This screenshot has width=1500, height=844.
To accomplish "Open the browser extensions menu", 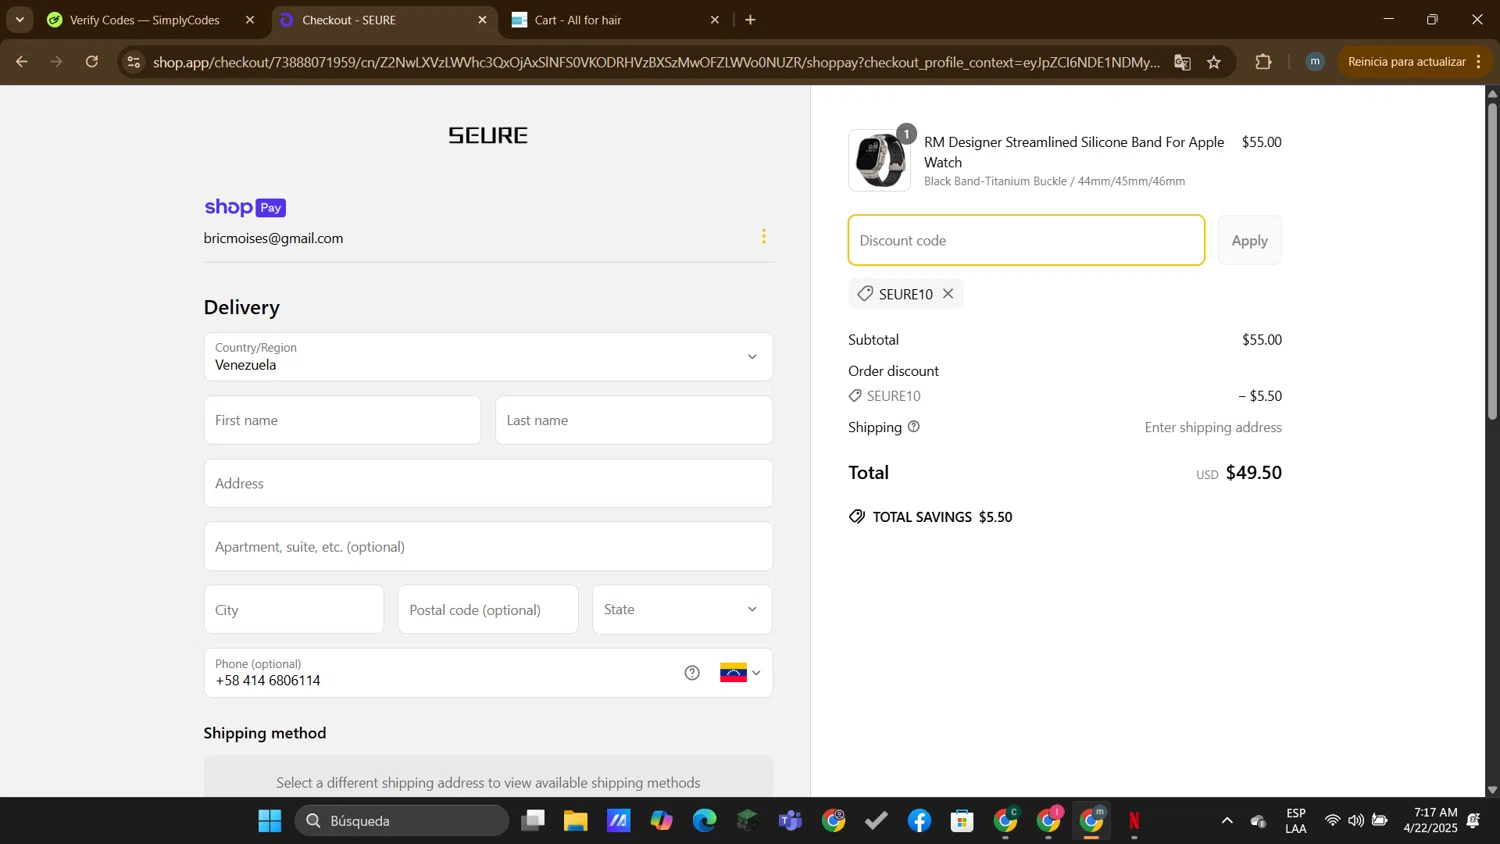I will 1264,62.
